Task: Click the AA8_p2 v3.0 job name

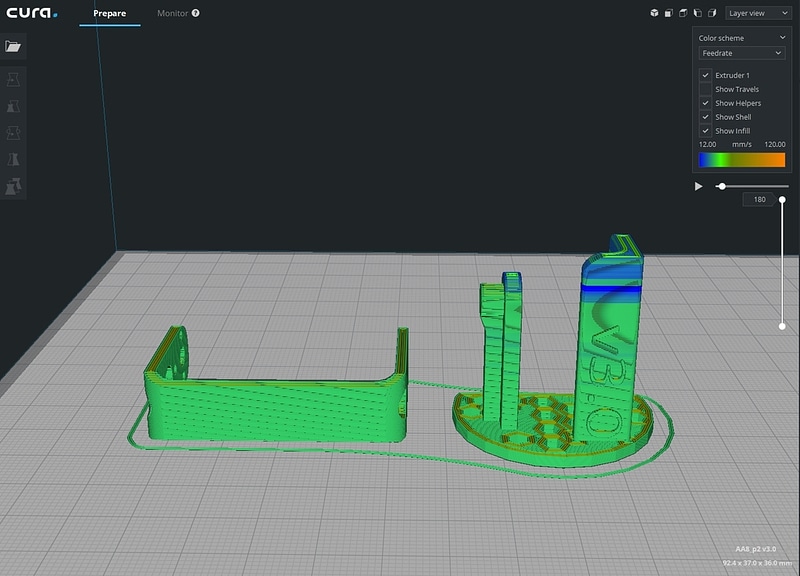Action: click(756, 549)
